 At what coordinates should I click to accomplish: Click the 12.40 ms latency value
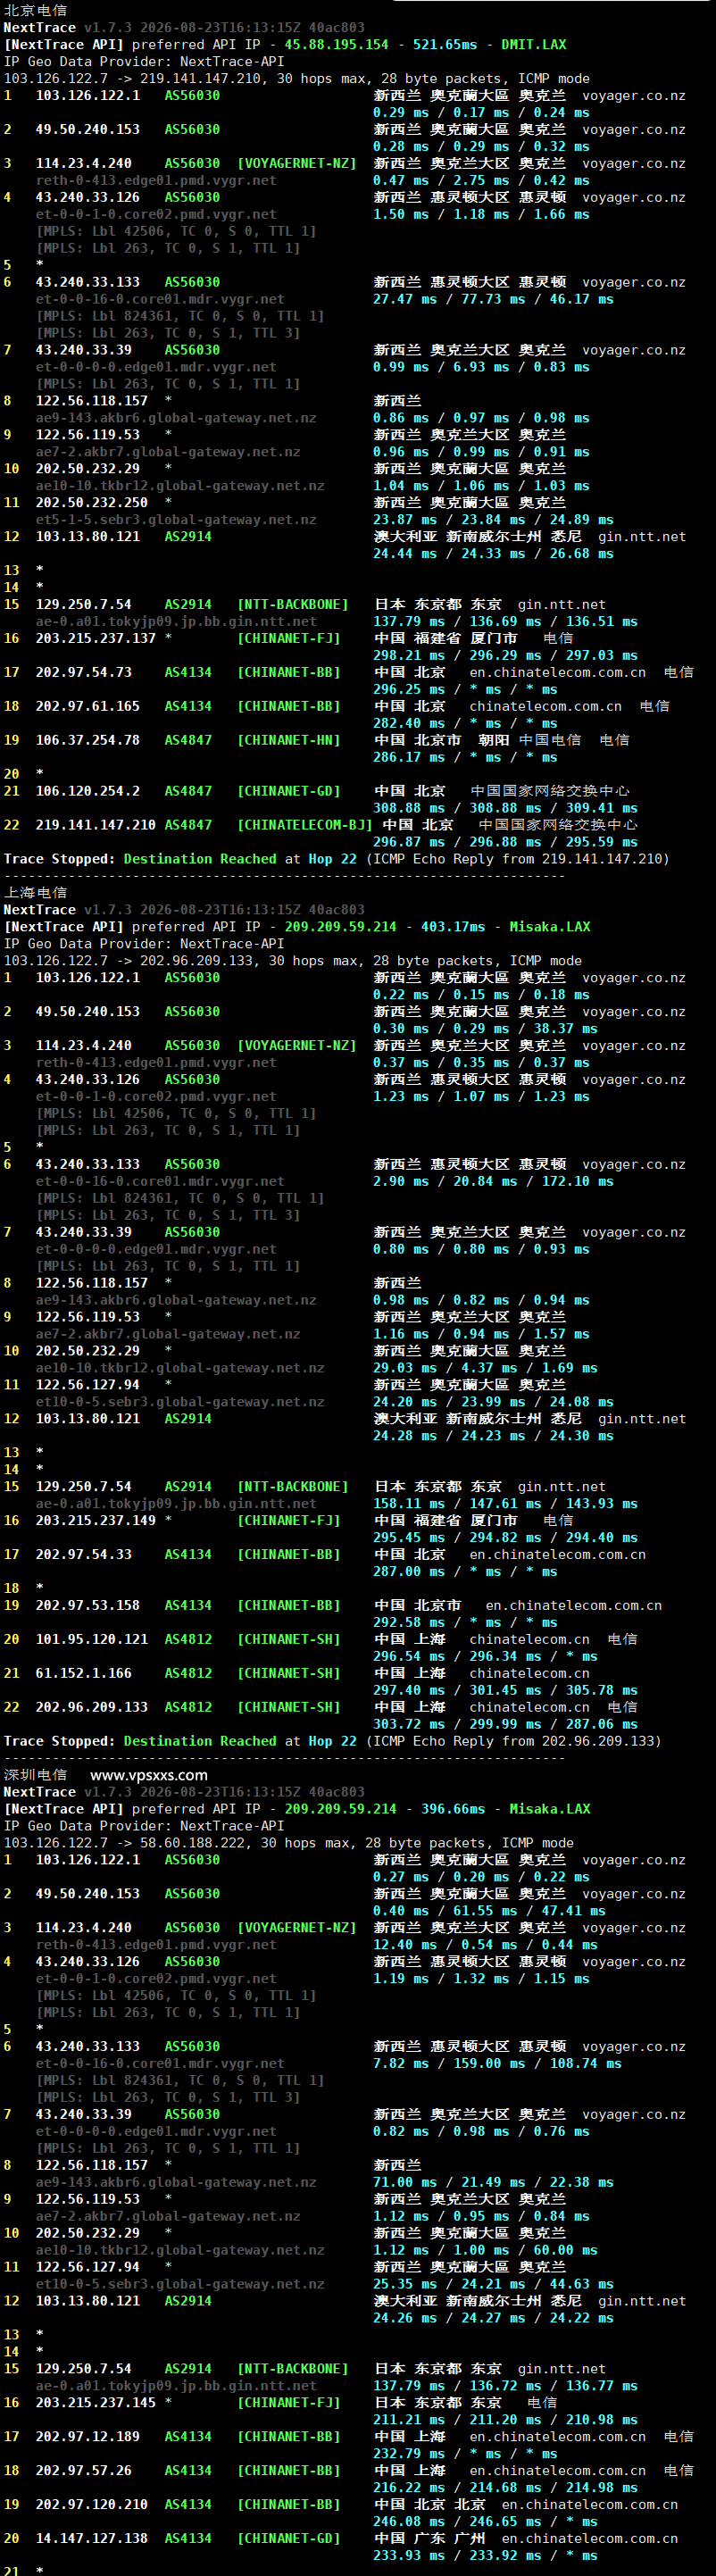(404, 1944)
